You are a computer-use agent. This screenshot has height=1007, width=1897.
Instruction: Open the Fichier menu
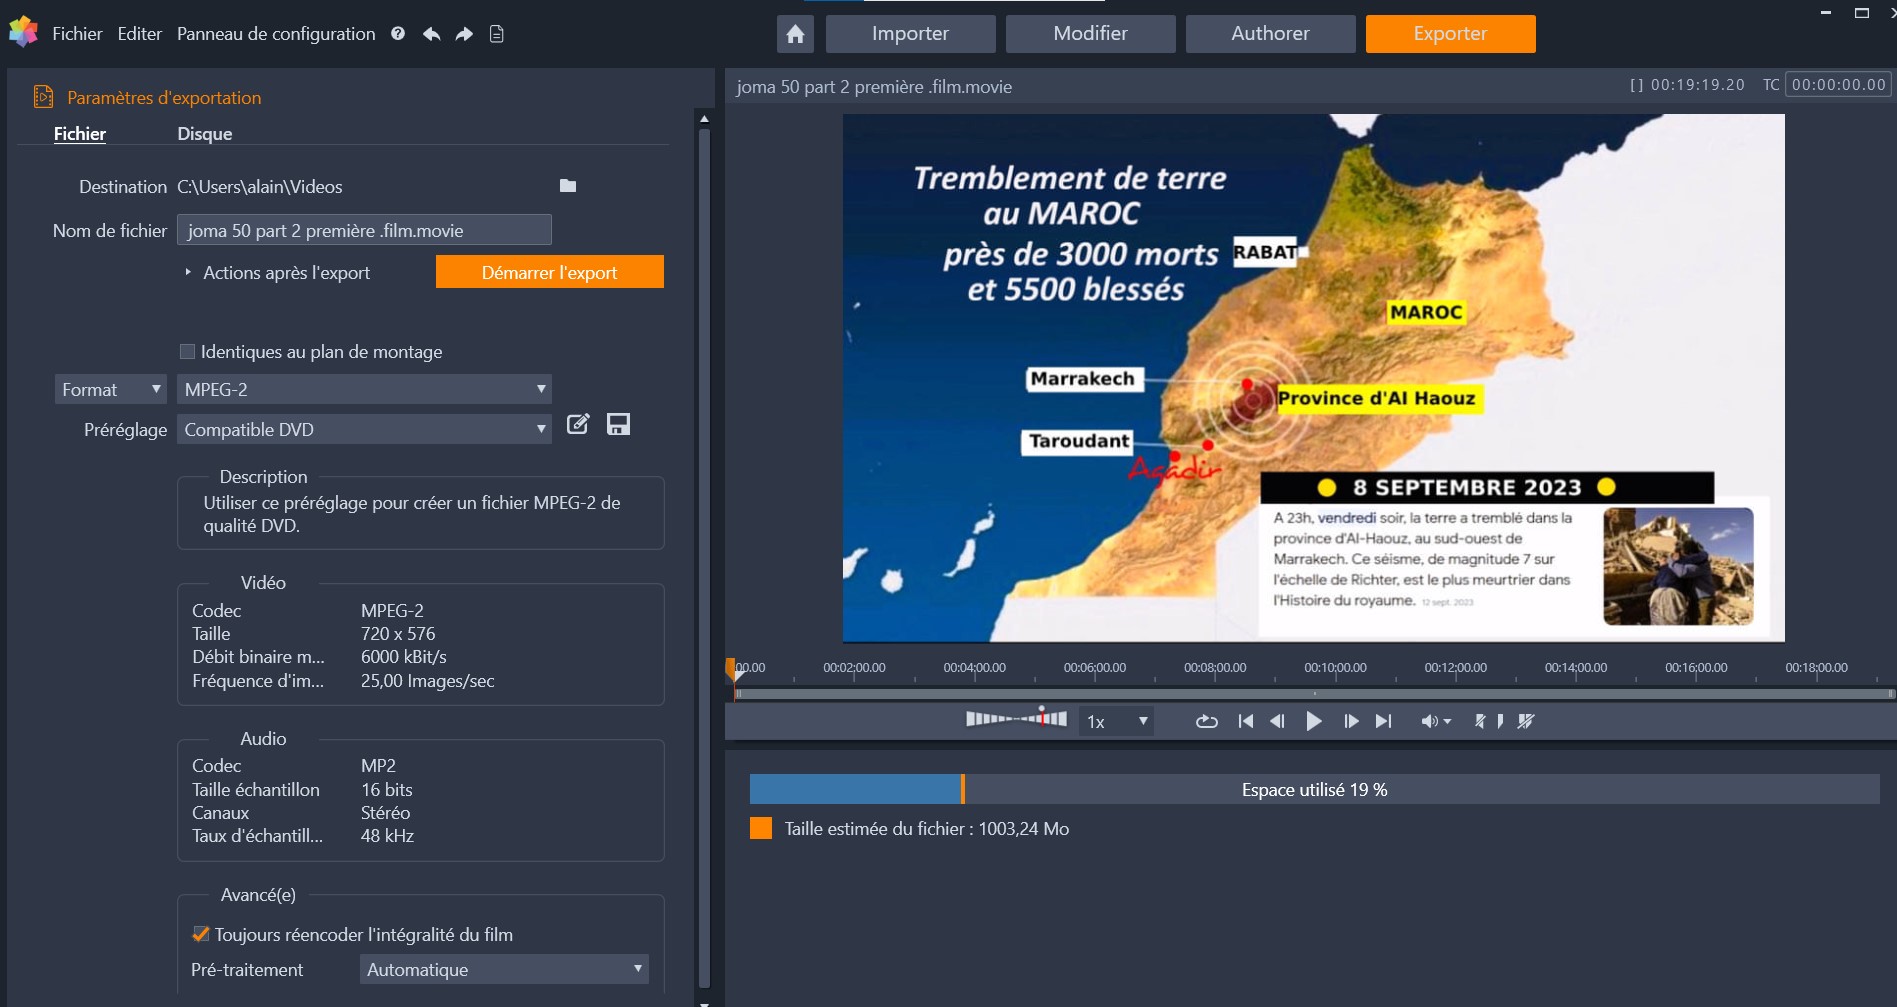(77, 34)
